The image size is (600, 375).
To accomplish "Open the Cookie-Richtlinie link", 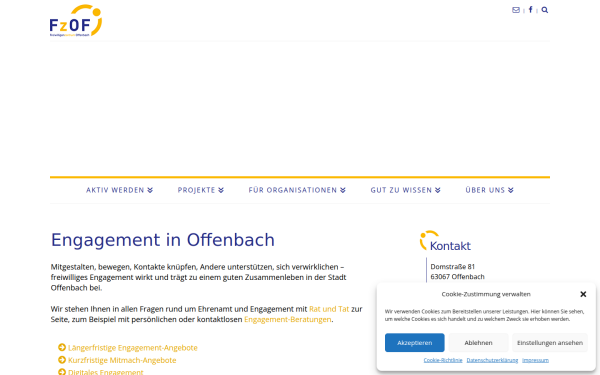I will point(443,360).
